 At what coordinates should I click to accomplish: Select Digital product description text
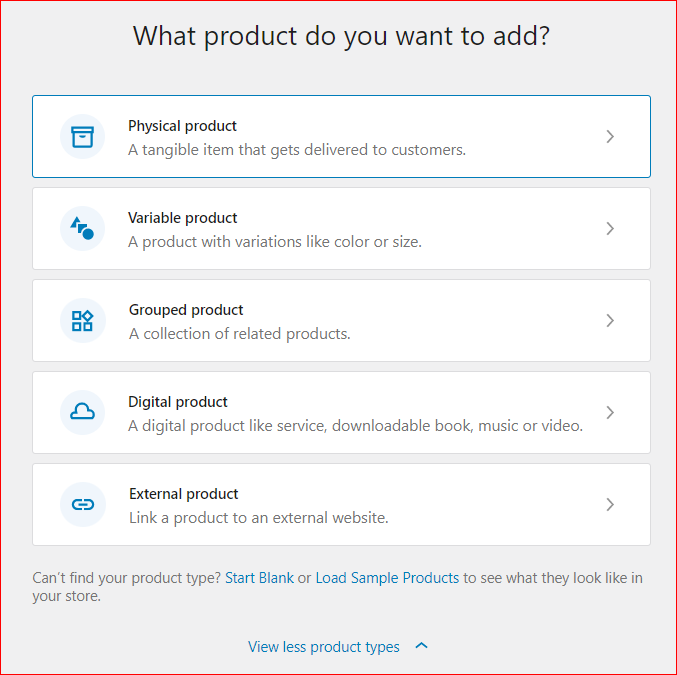(355, 426)
